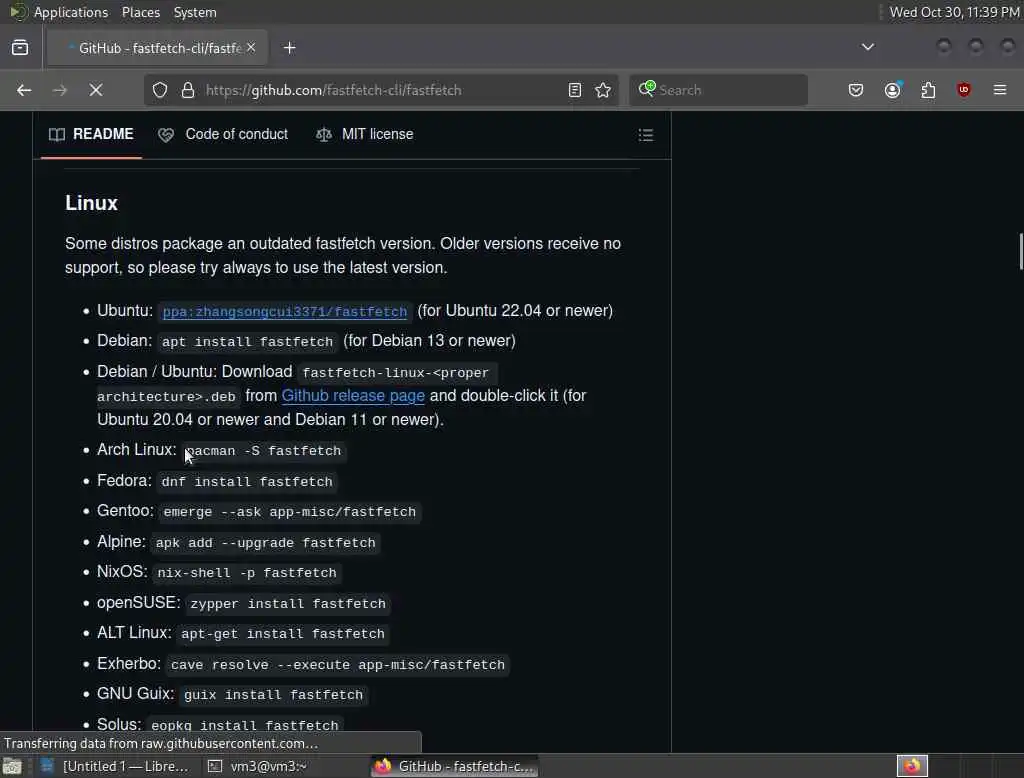Screen dimensions: 1024x778
Task: Open the tracking protection shield icon
Action: tap(160, 90)
